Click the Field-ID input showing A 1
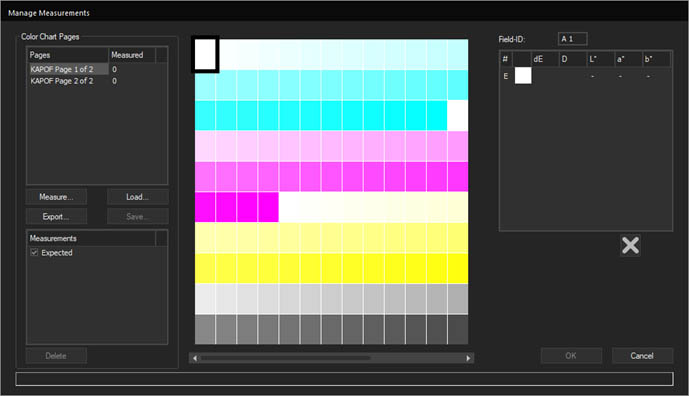Viewport: 689px width, 396px height. 573,39
